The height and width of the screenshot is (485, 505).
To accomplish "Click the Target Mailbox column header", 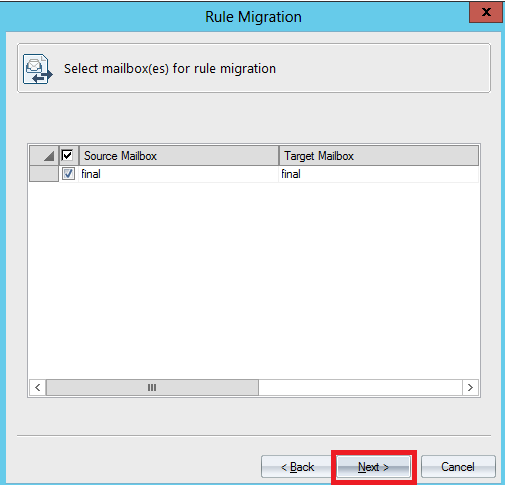I will (379, 156).
